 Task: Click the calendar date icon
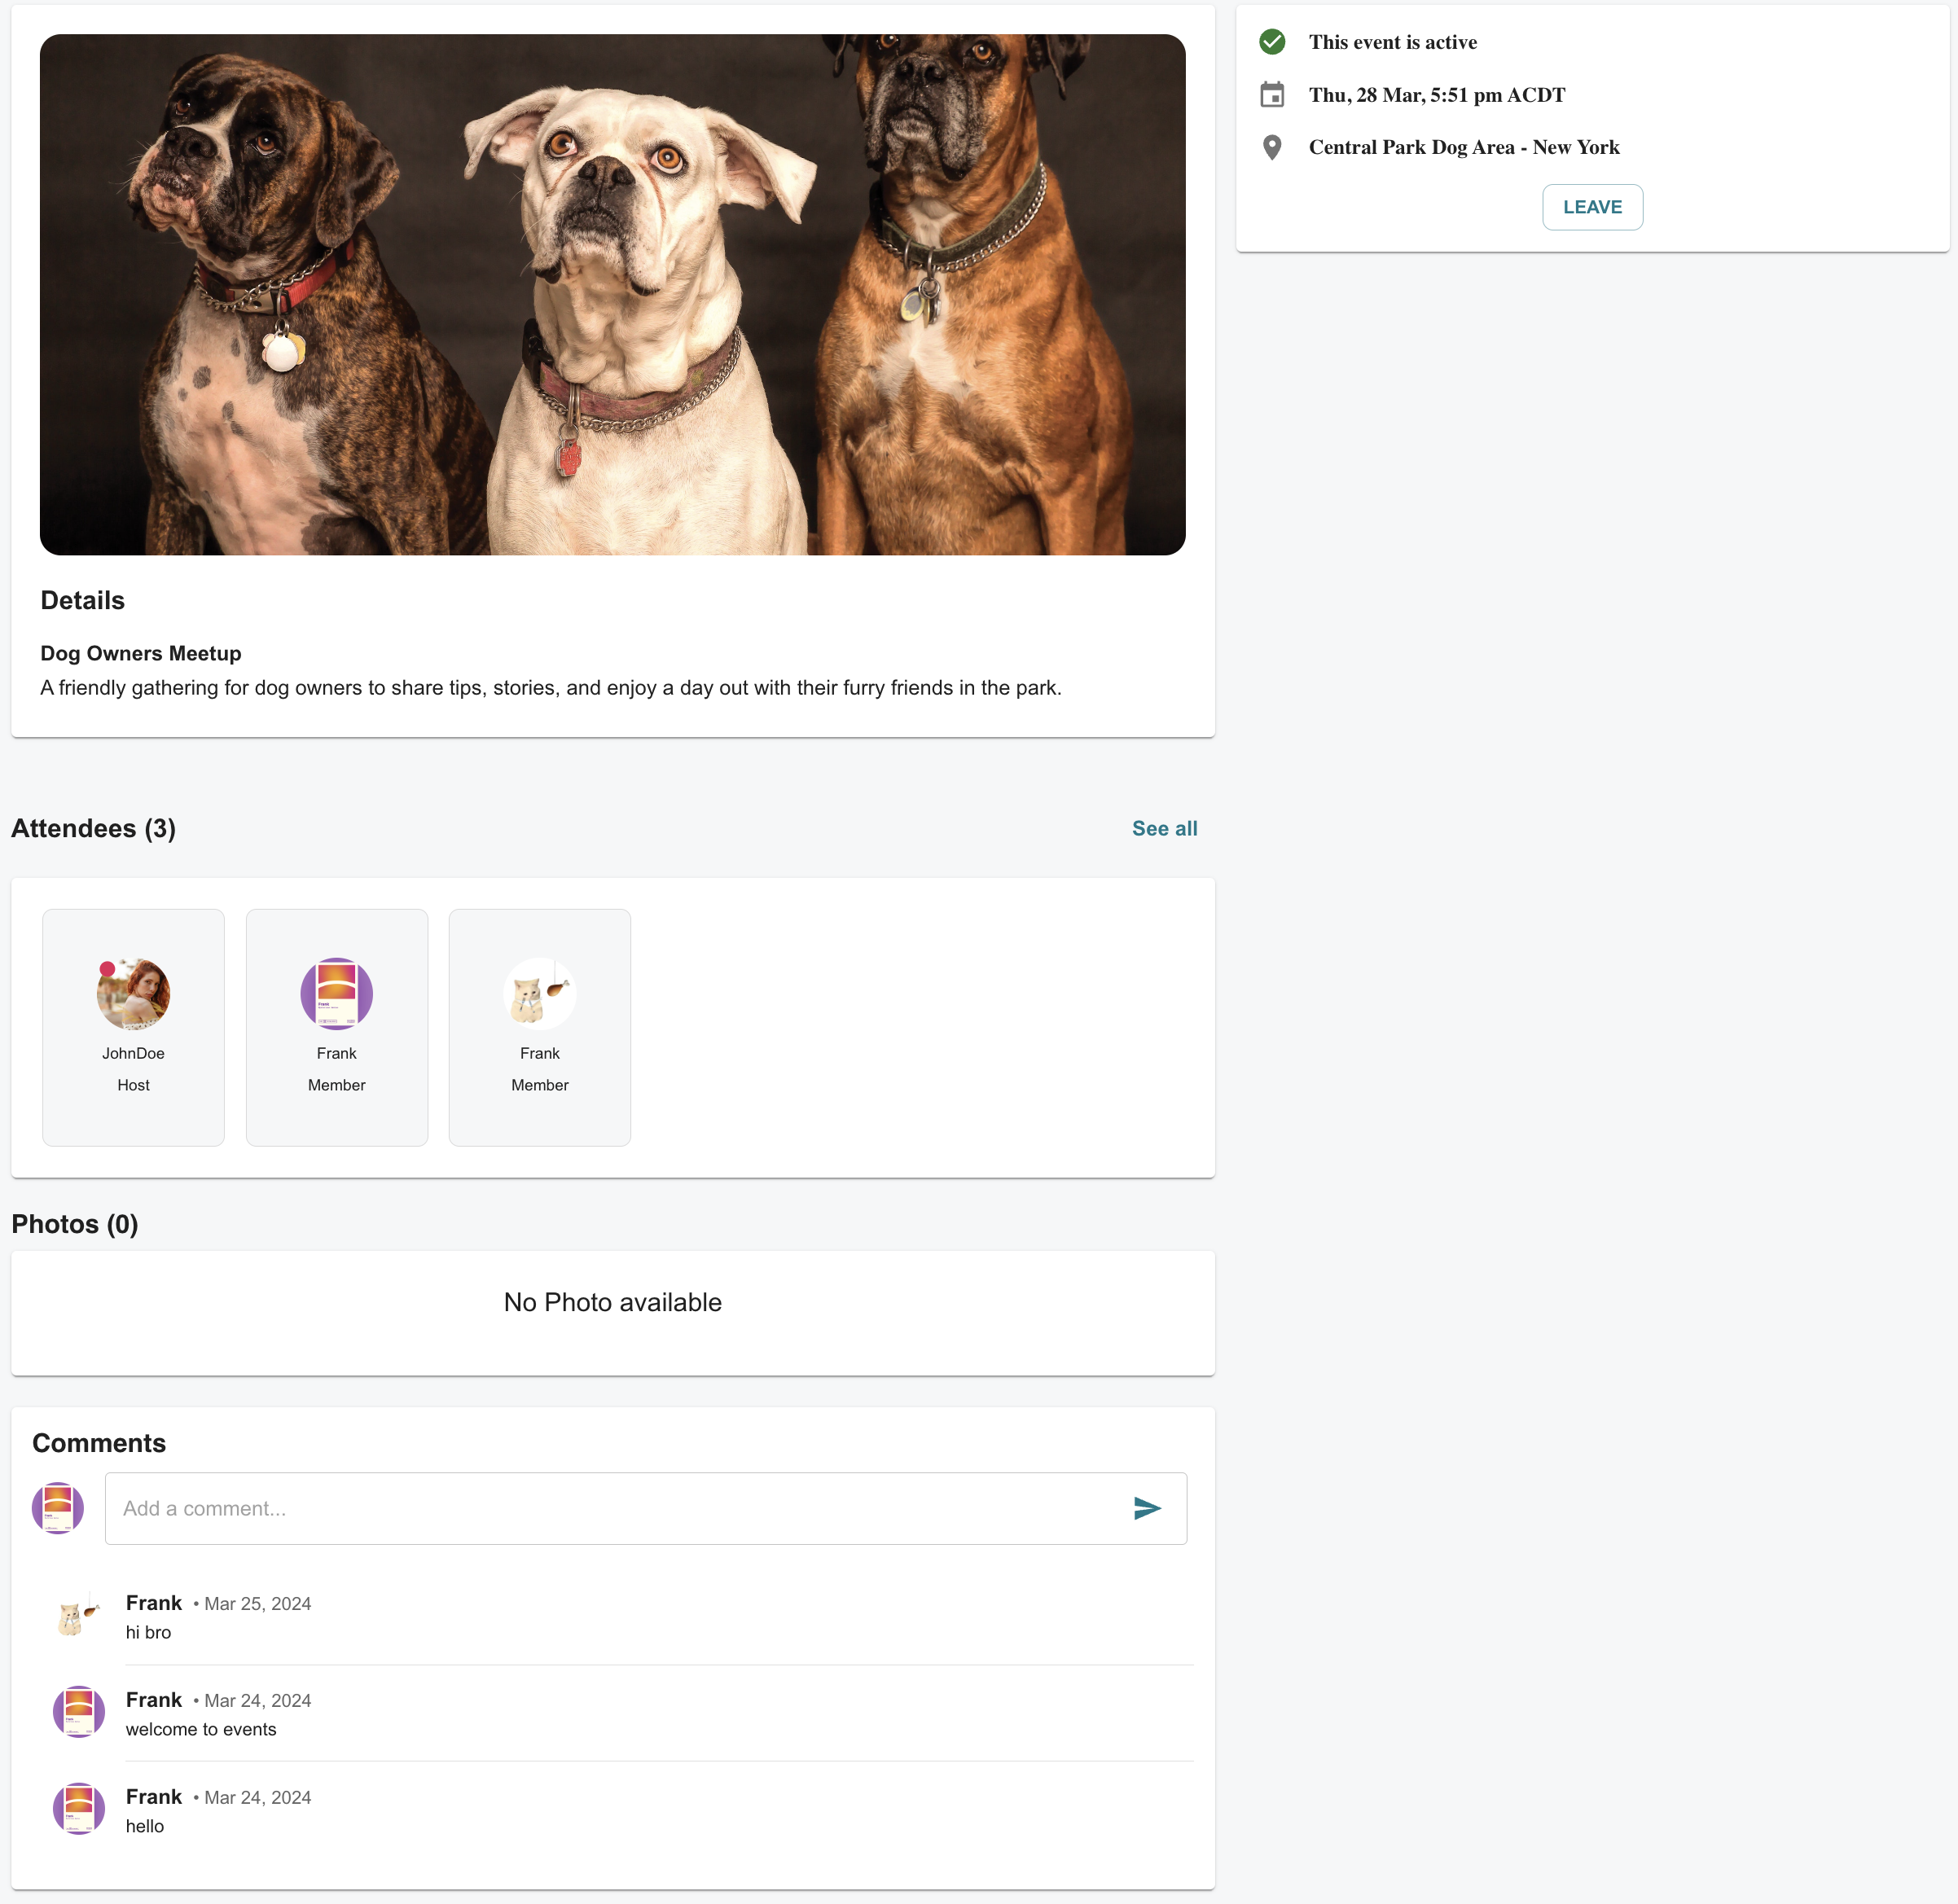click(x=1272, y=95)
